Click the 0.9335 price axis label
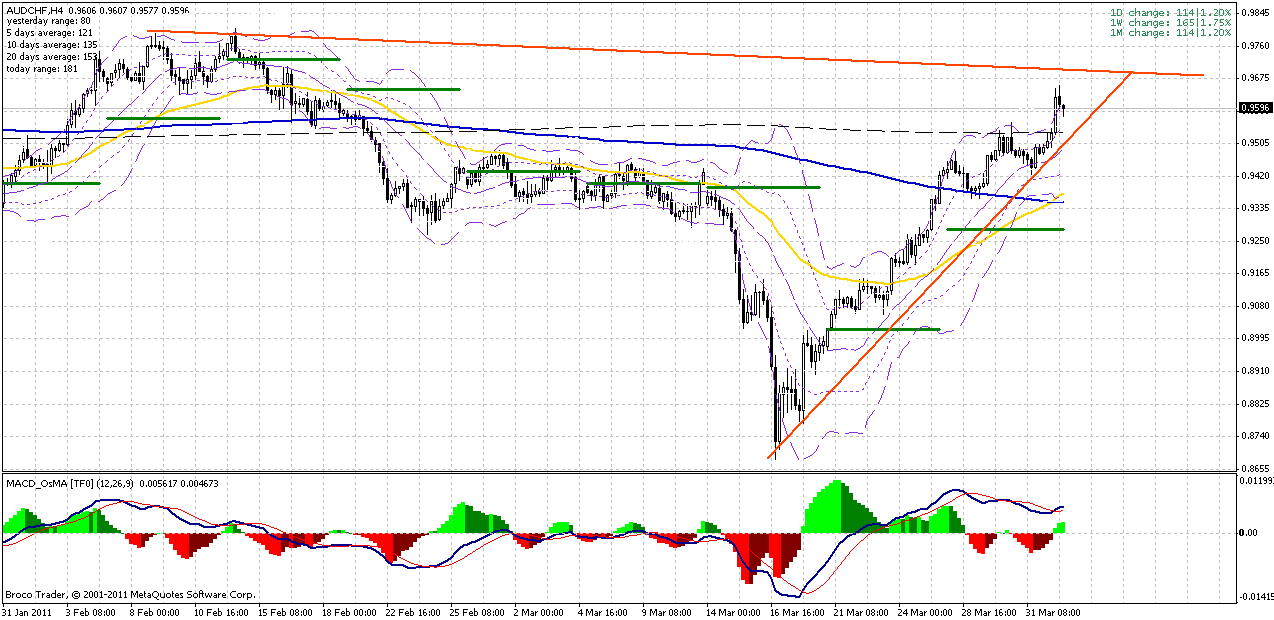The image size is (1274, 620). tap(1255, 208)
